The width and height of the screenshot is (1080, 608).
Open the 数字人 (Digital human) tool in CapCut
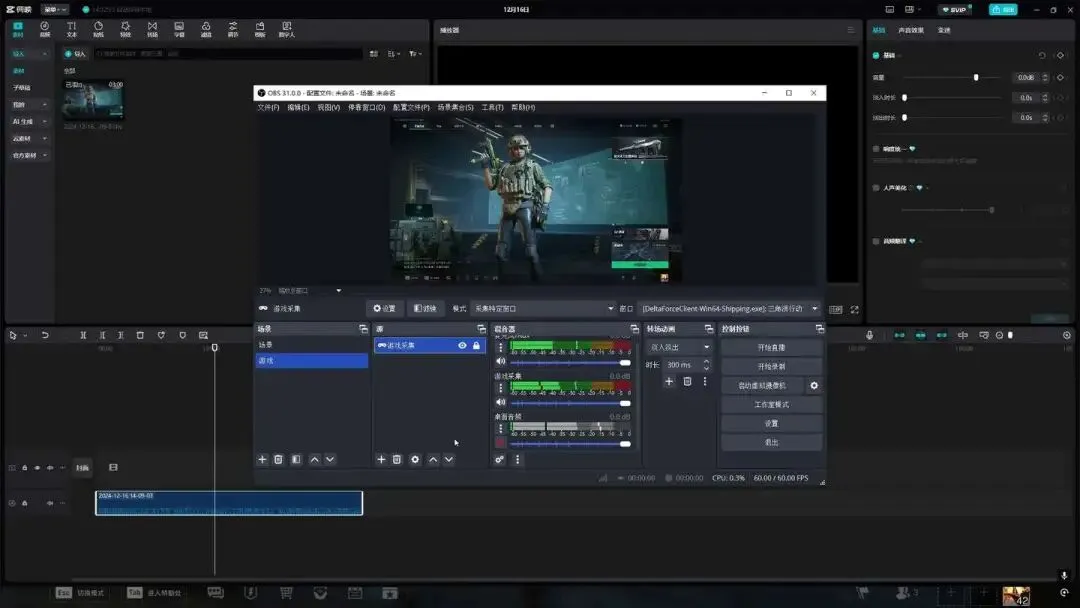(x=287, y=29)
